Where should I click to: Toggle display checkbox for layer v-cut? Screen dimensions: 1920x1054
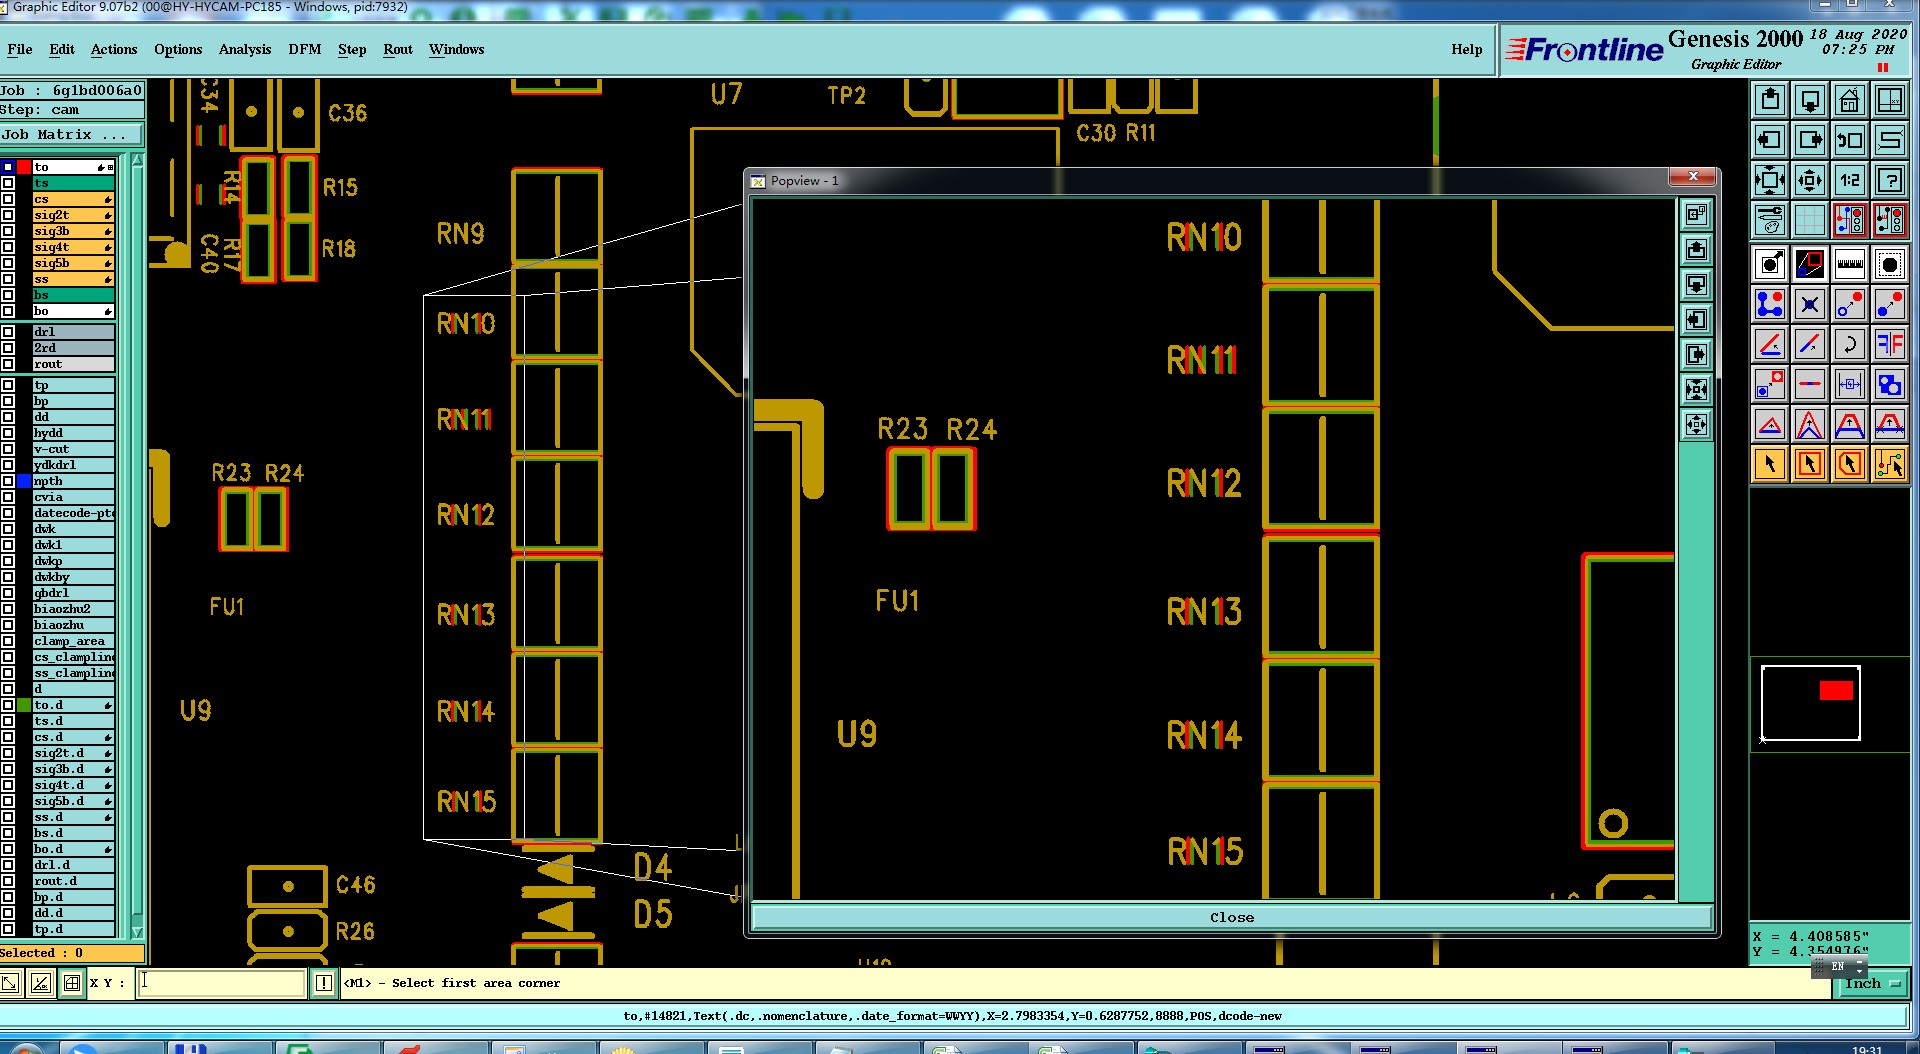point(8,449)
